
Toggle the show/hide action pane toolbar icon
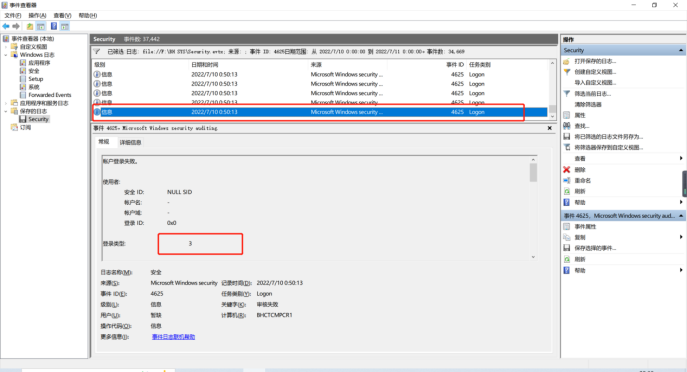coord(65,26)
